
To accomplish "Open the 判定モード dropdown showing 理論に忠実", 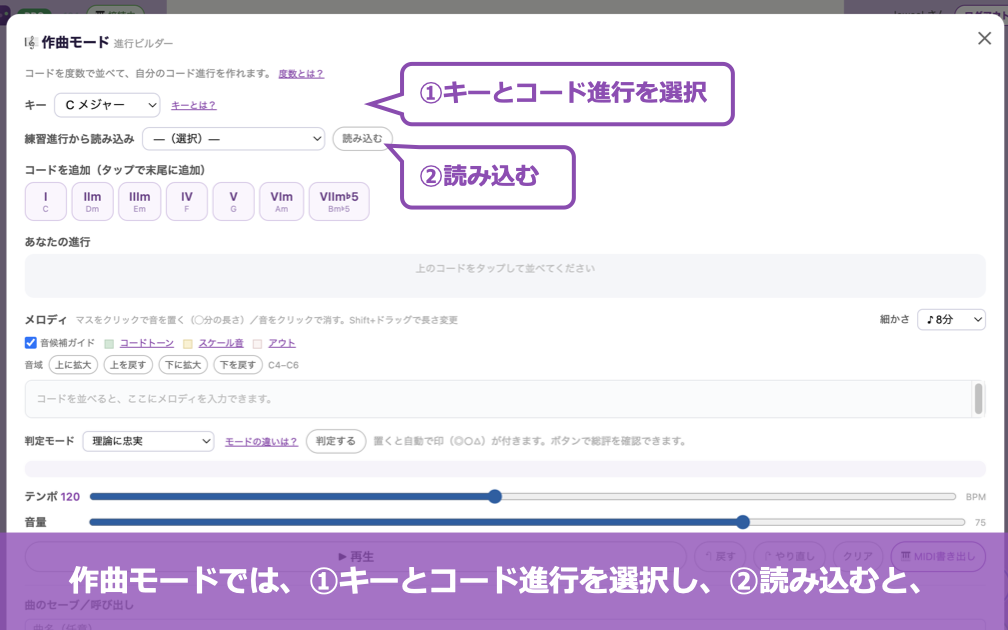I will (148, 441).
